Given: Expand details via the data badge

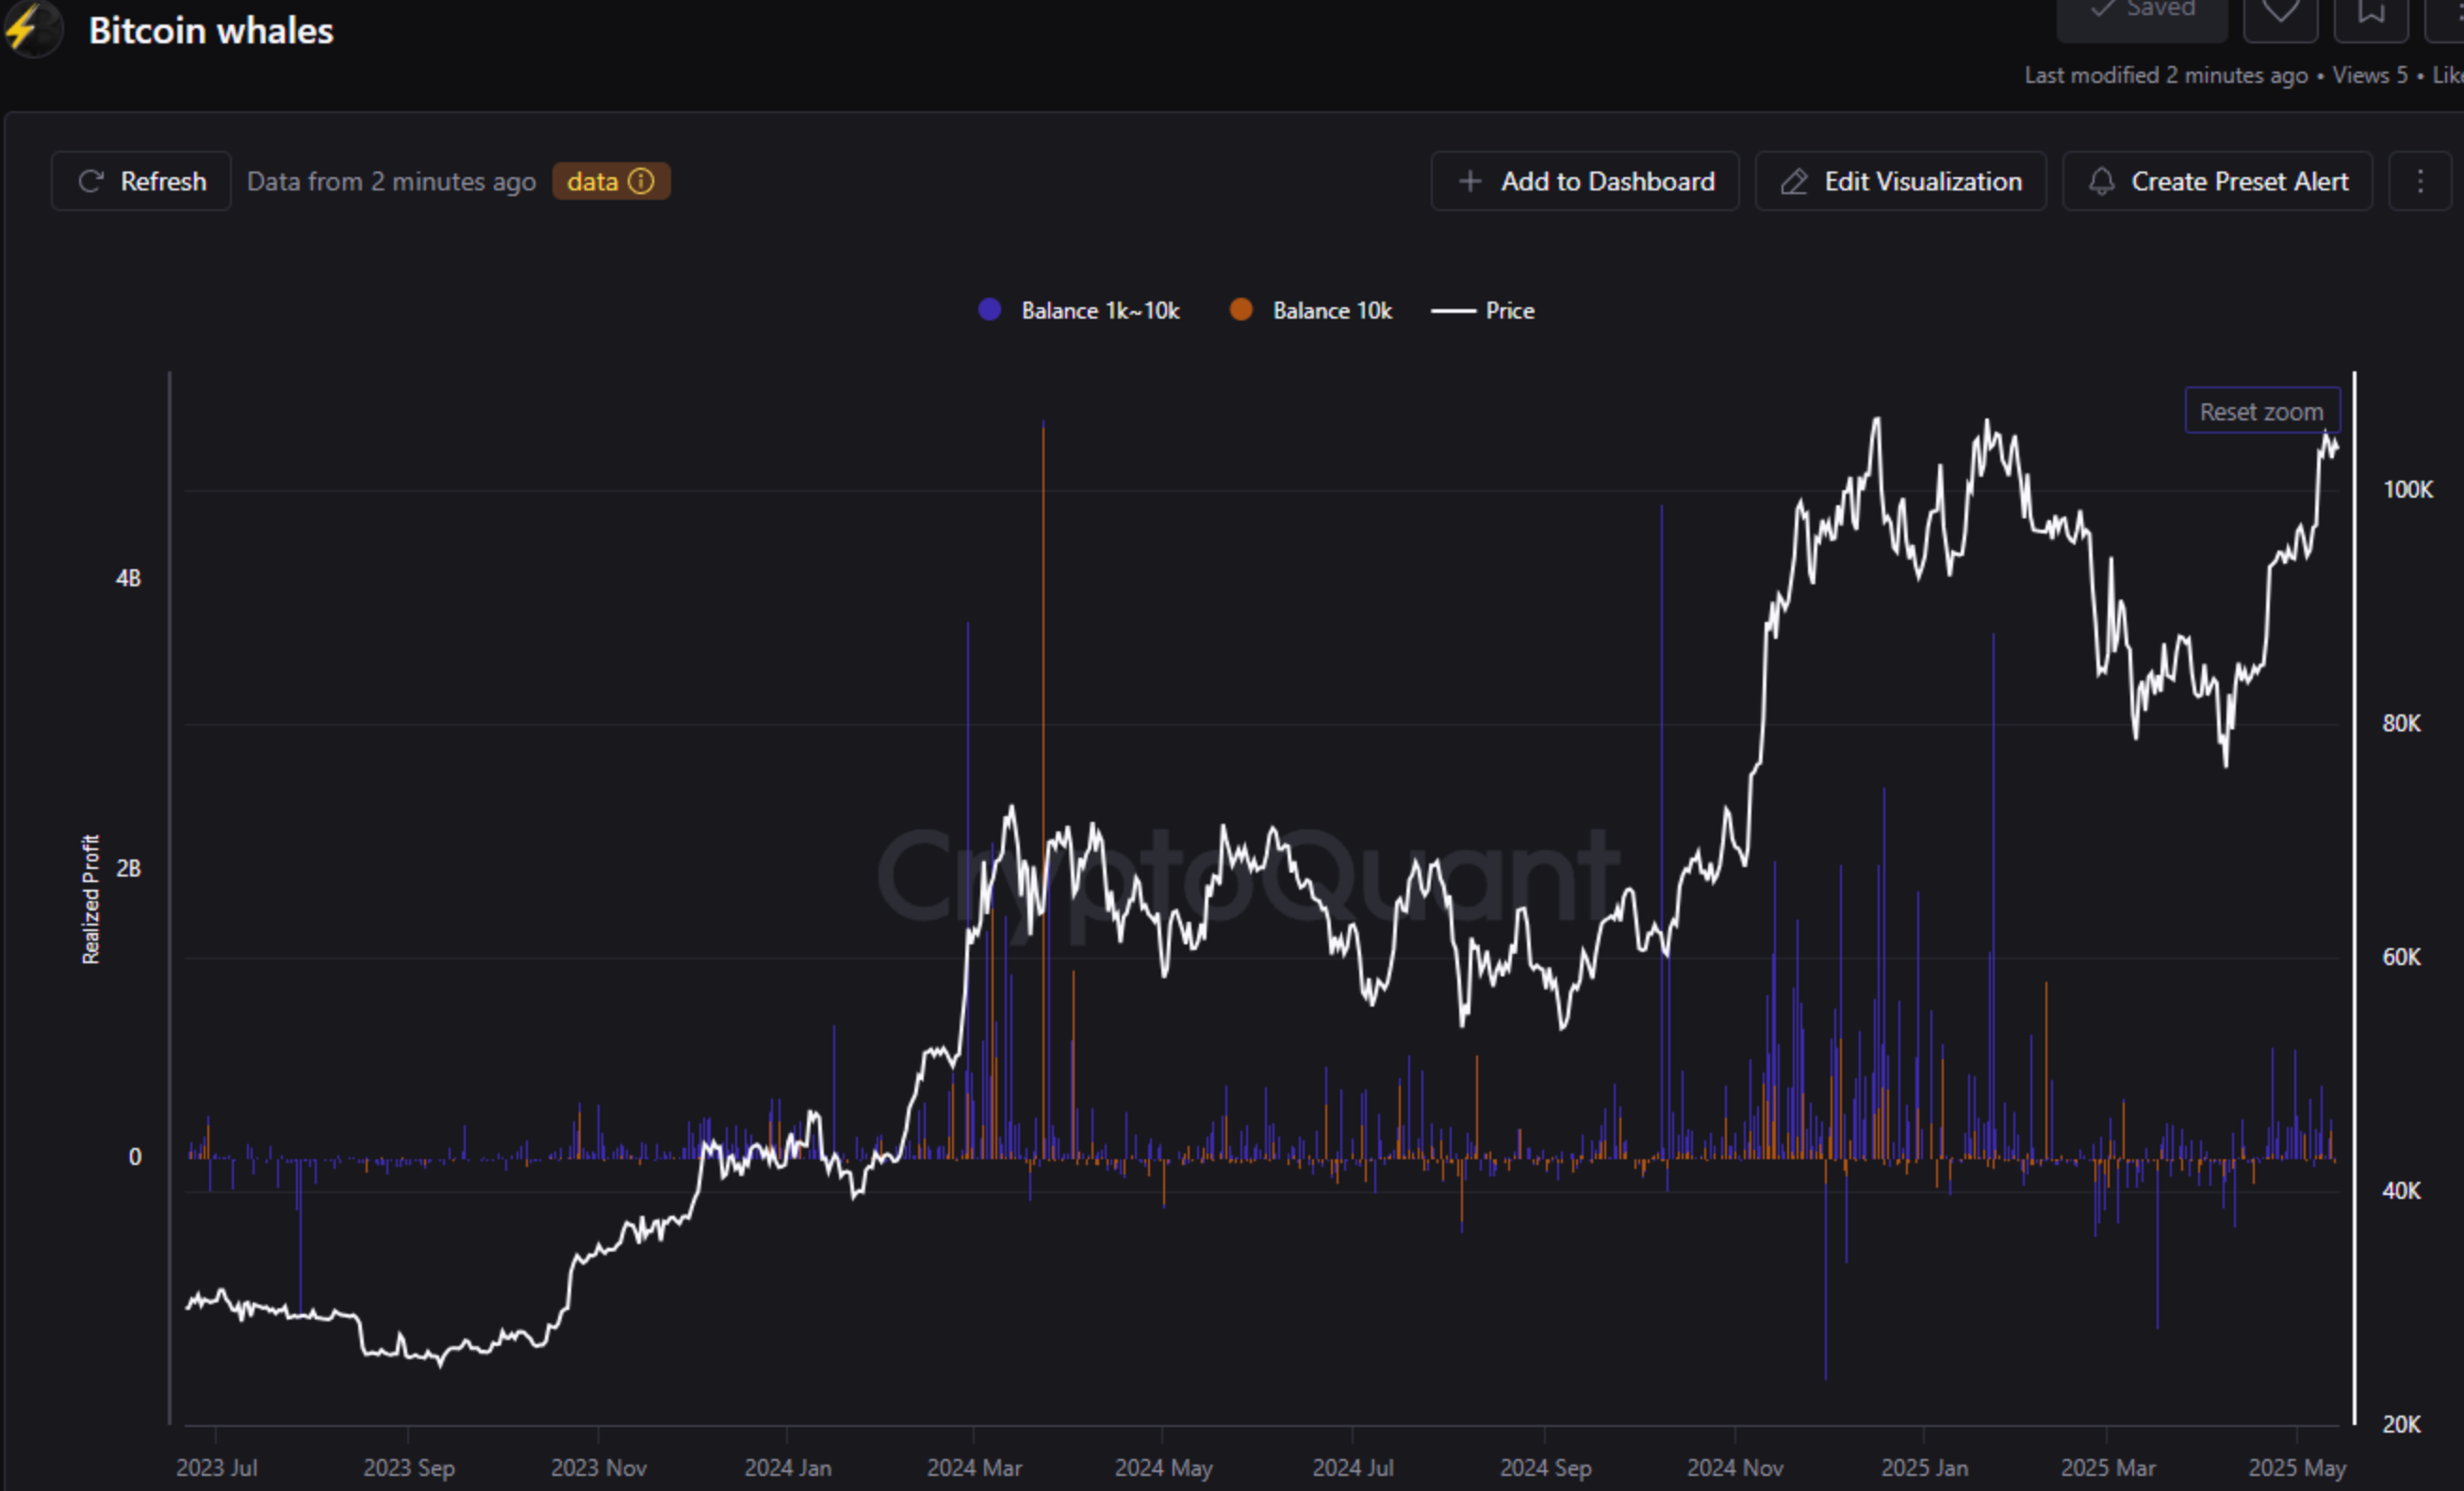Looking at the screenshot, I should (x=611, y=181).
